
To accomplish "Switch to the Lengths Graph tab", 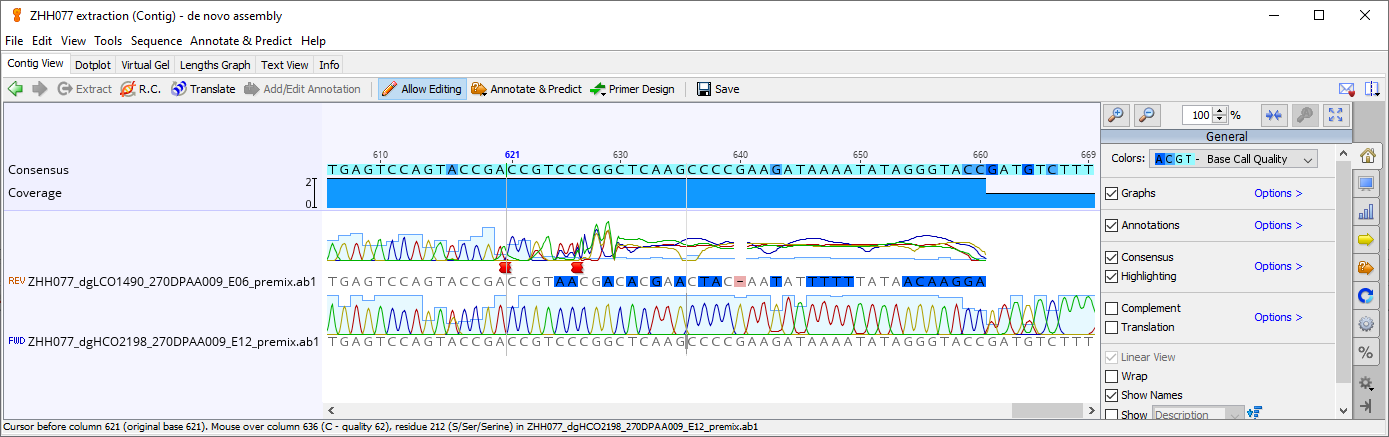I will 215,65.
